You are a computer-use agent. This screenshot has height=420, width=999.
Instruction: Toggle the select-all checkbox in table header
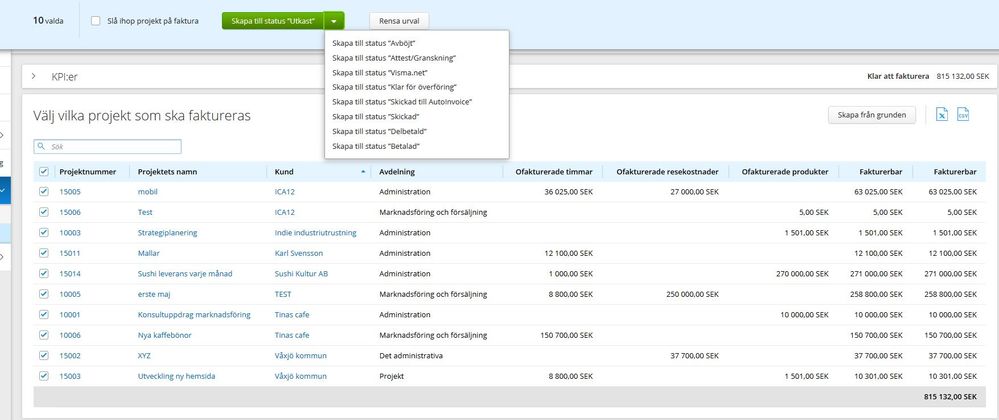(43, 172)
